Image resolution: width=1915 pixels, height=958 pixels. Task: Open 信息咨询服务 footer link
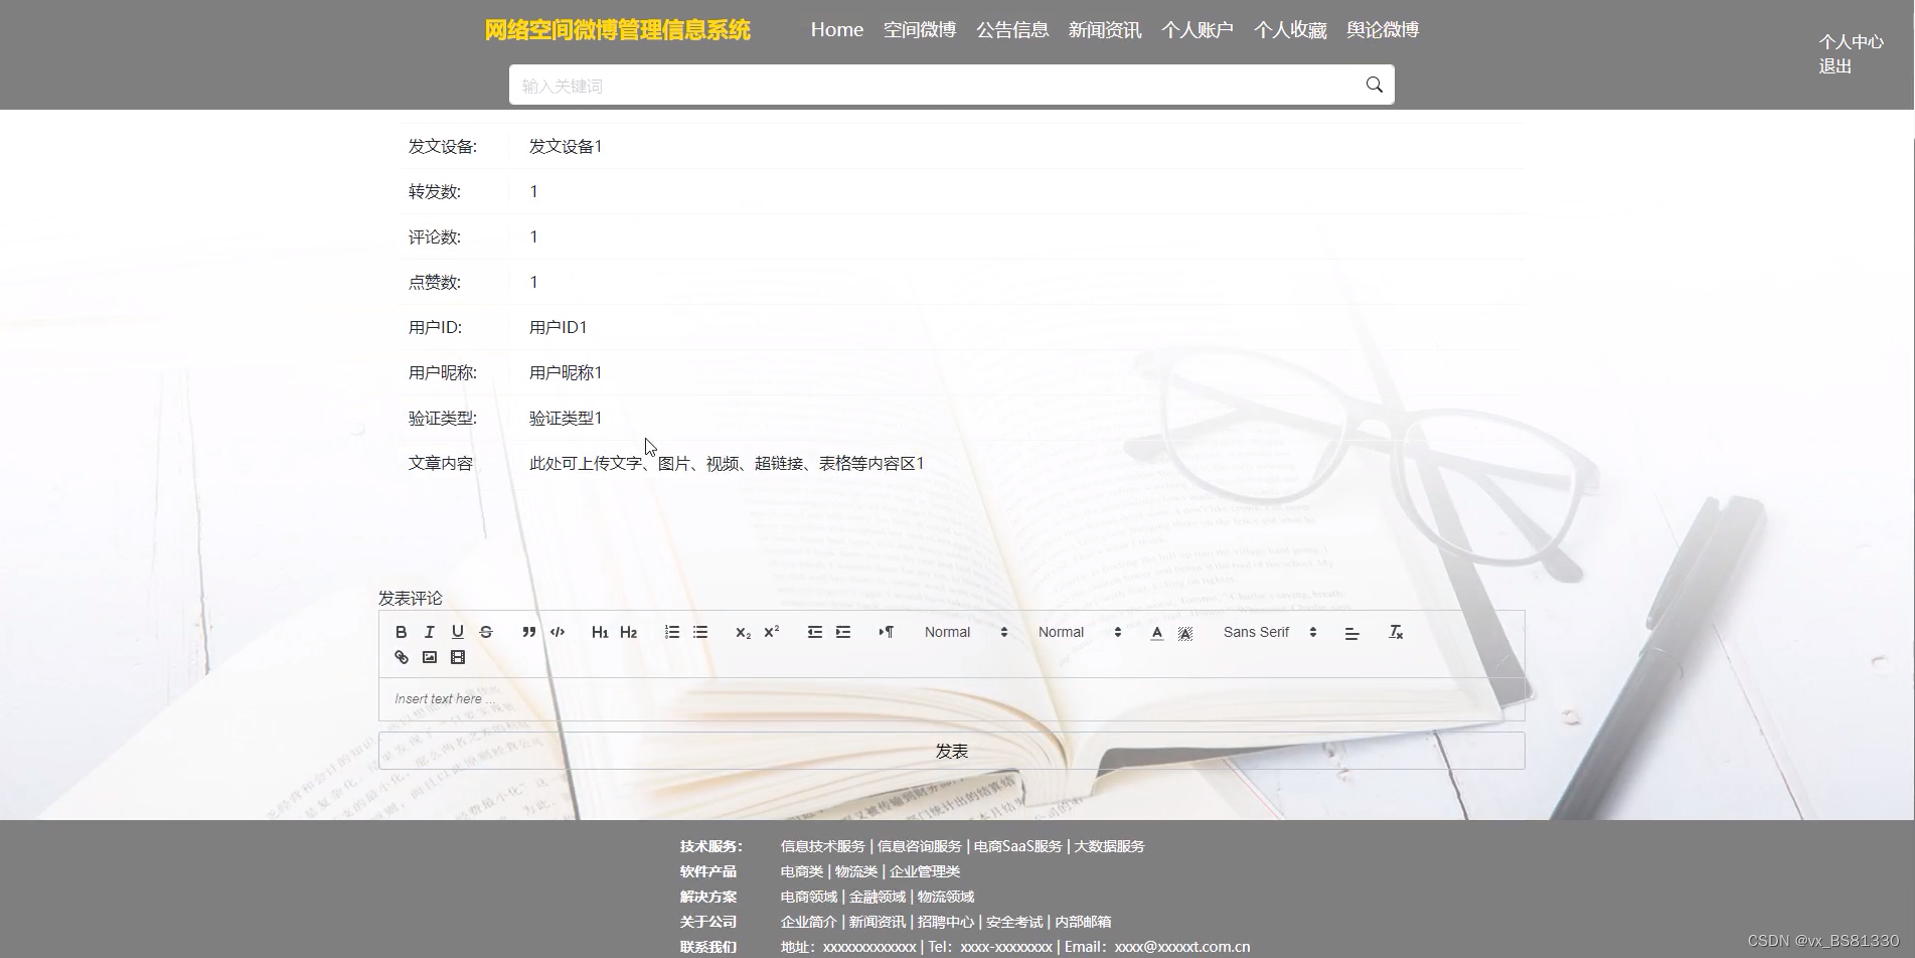coord(919,846)
